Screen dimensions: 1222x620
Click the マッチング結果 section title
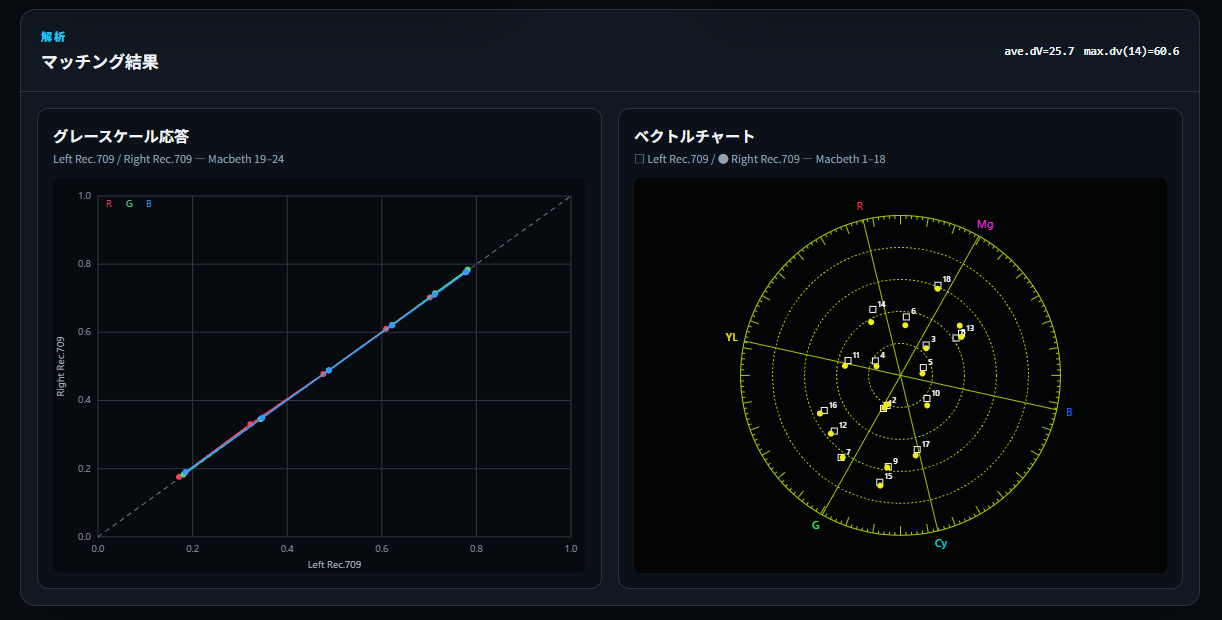click(100, 62)
